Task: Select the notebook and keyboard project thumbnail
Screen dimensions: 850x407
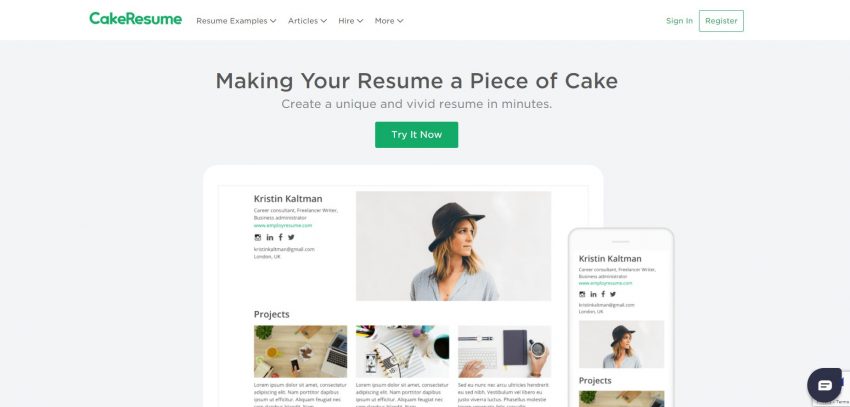Action: (505, 351)
